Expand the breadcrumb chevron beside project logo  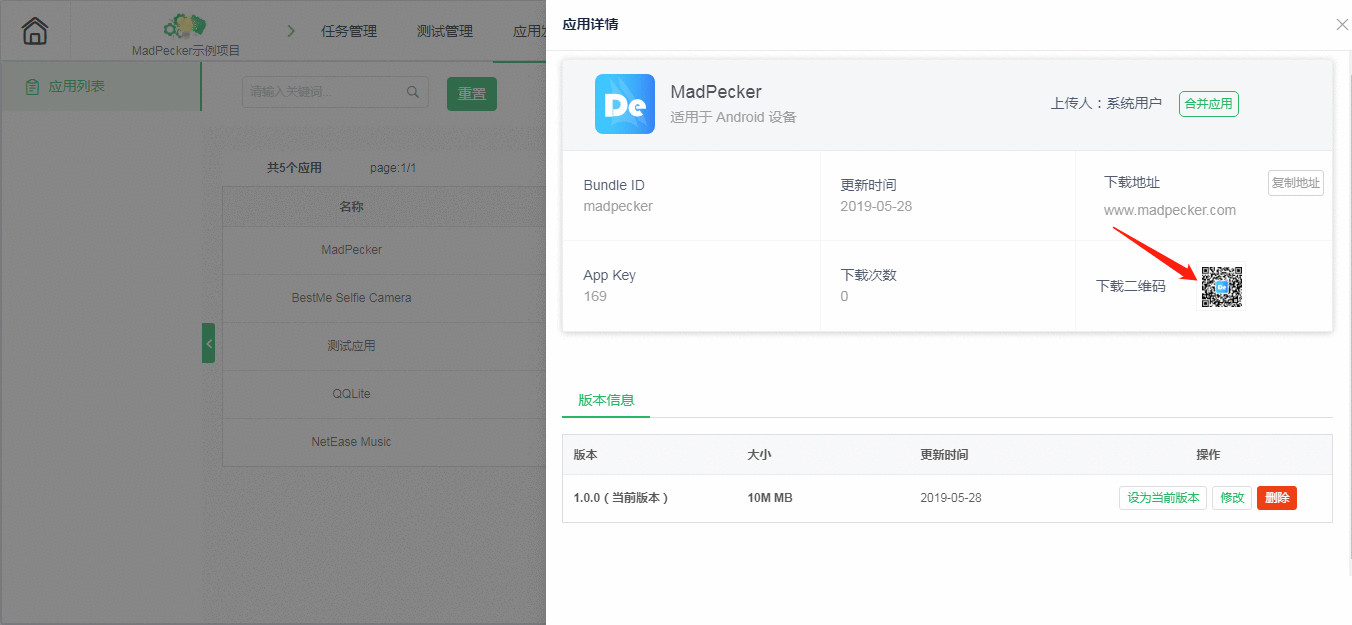(x=291, y=31)
